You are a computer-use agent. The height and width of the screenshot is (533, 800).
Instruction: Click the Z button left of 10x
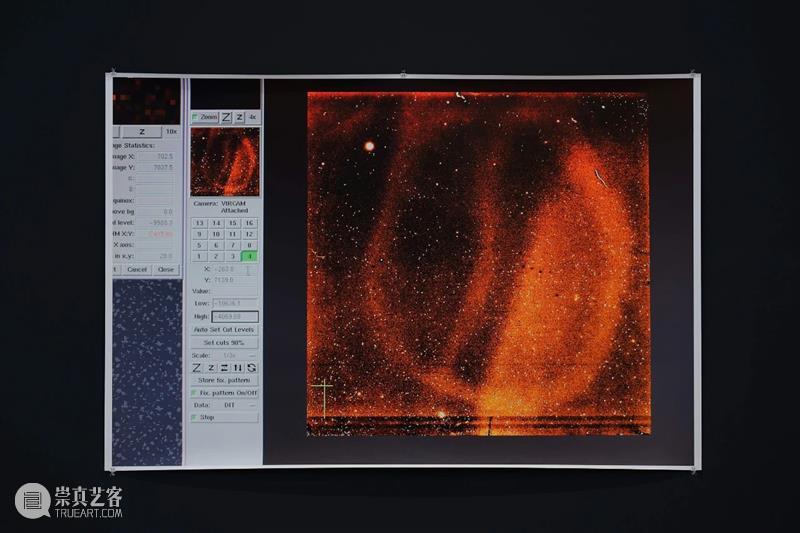142,131
